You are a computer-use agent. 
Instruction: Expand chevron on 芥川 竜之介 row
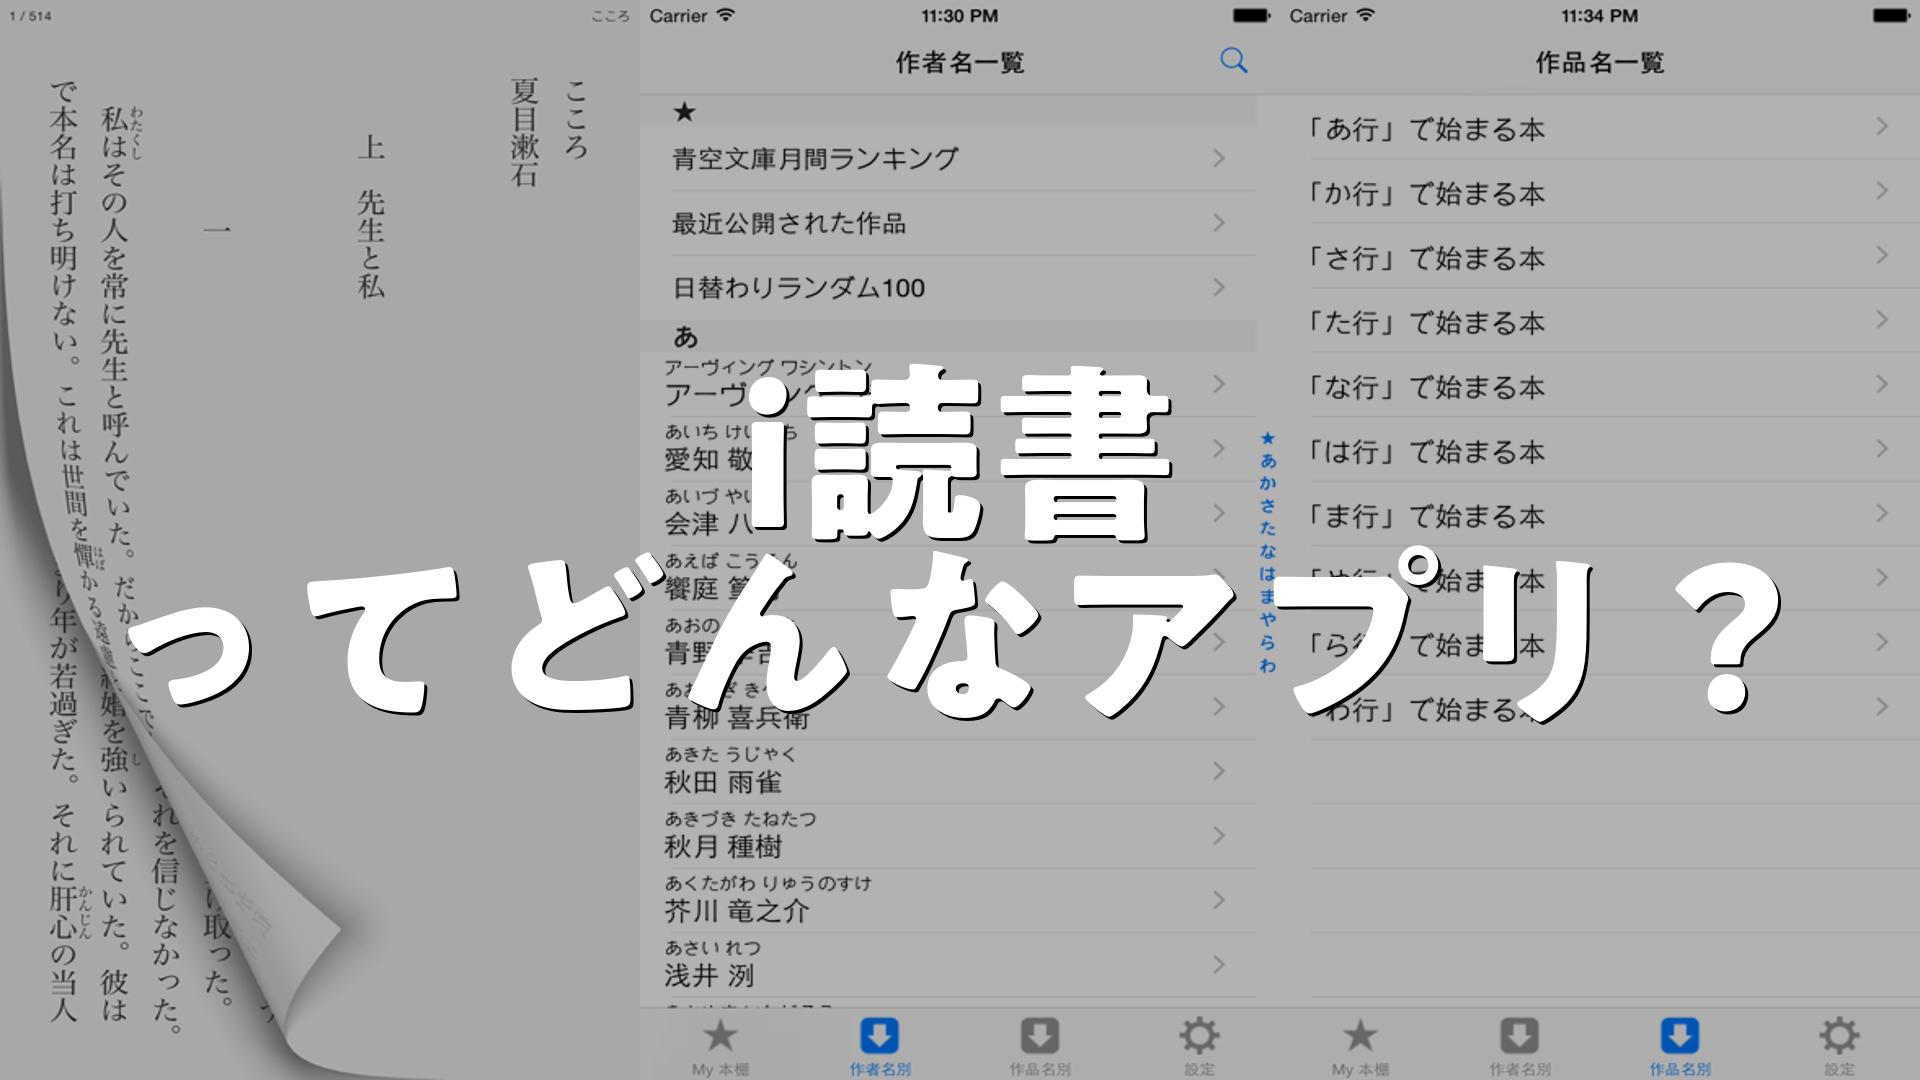[1219, 900]
